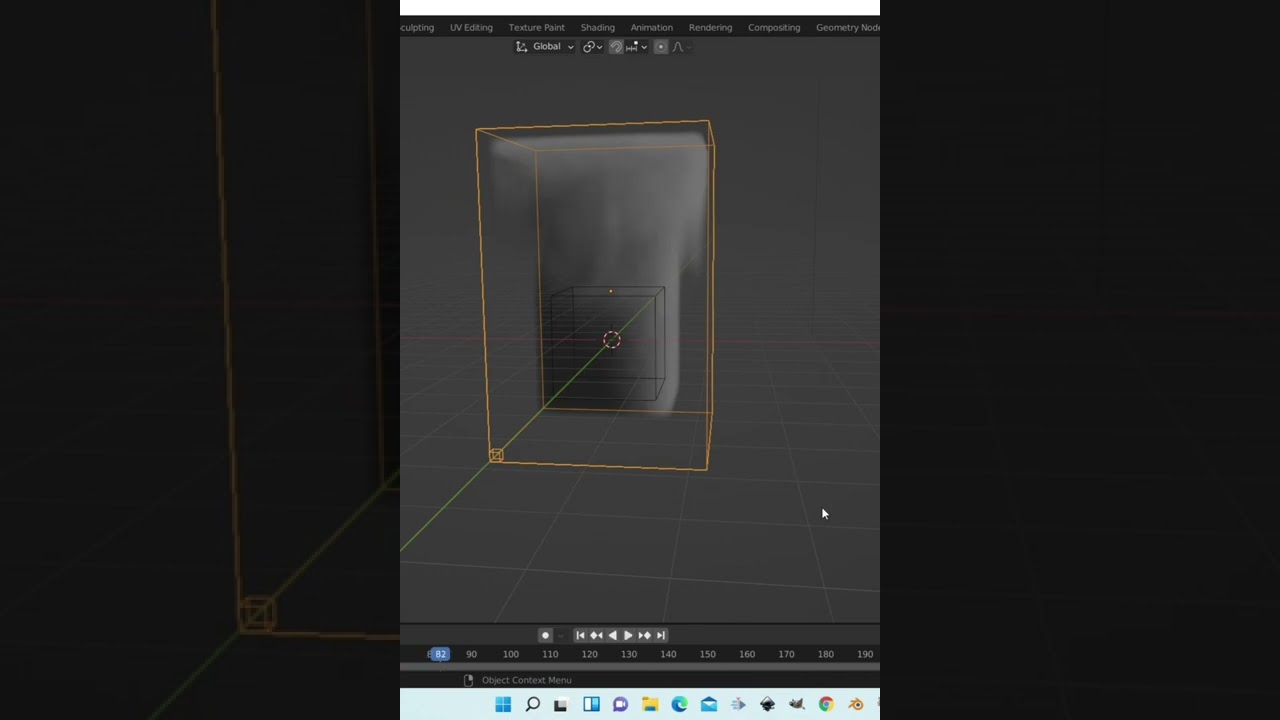Click the 3D cursor in the viewport
Screen dimensions: 1280x720
(612, 340)
